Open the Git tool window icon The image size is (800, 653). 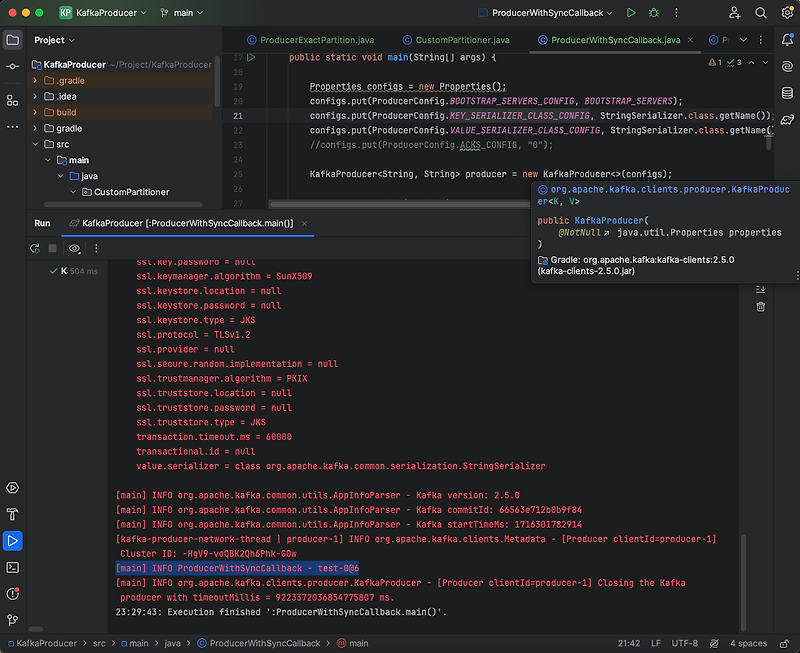[x=12, y=620]
